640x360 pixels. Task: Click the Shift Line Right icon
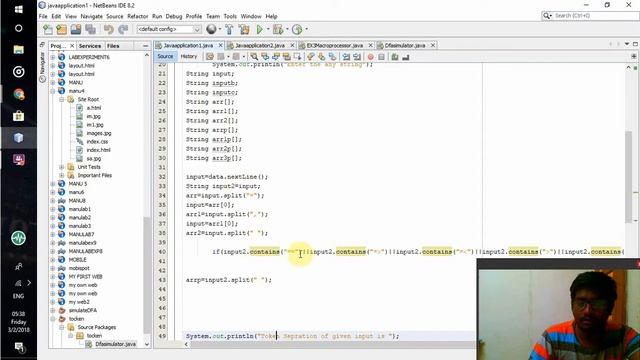357,57
